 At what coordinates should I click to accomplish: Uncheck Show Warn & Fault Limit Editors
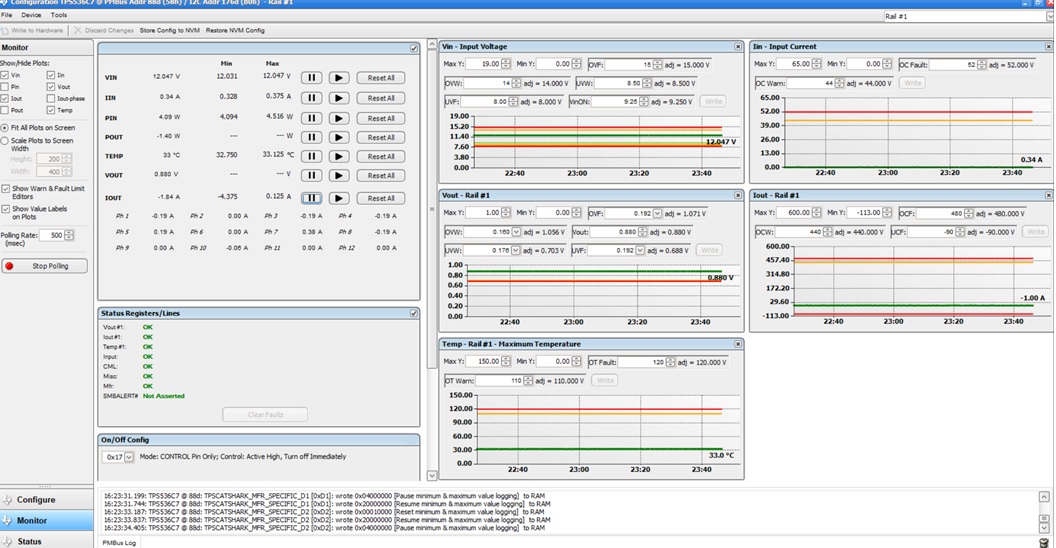click(x=5, y=188)
